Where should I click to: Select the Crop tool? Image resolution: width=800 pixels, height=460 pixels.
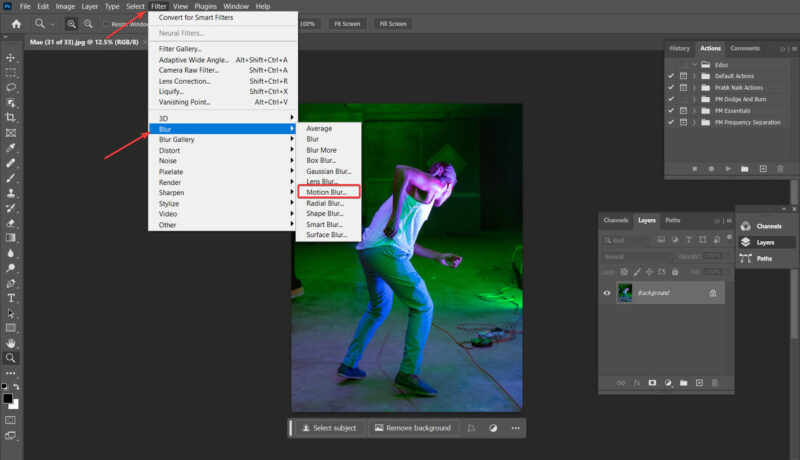point(10,117)
